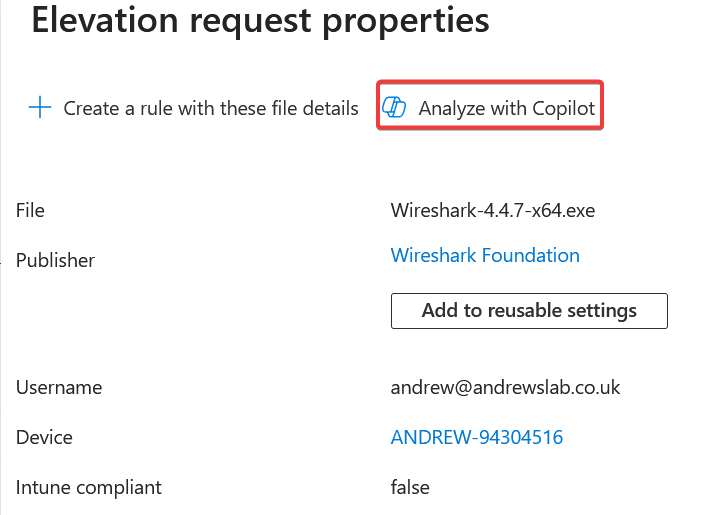714x515 pixels.
Task: Click the word Foundation in publisher link
Action: pyautogui.click(x=530, y=255)
